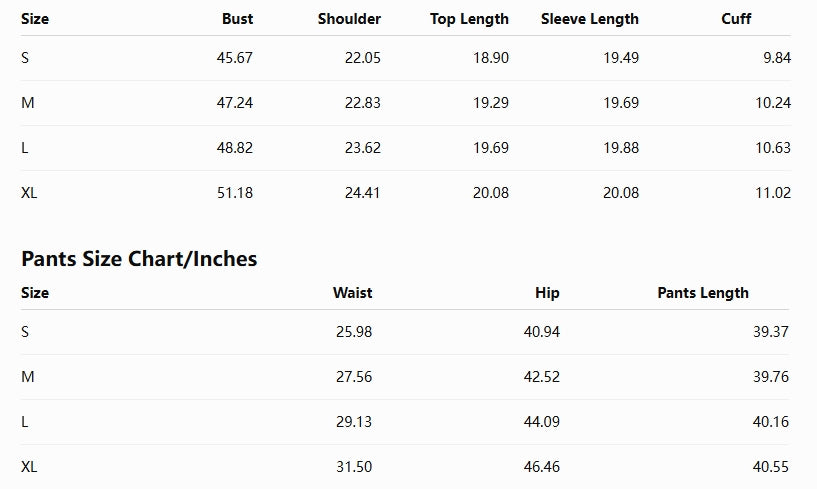Click shoulder value 22.83 for size M

pyautogui.click(x=363, y=103)
